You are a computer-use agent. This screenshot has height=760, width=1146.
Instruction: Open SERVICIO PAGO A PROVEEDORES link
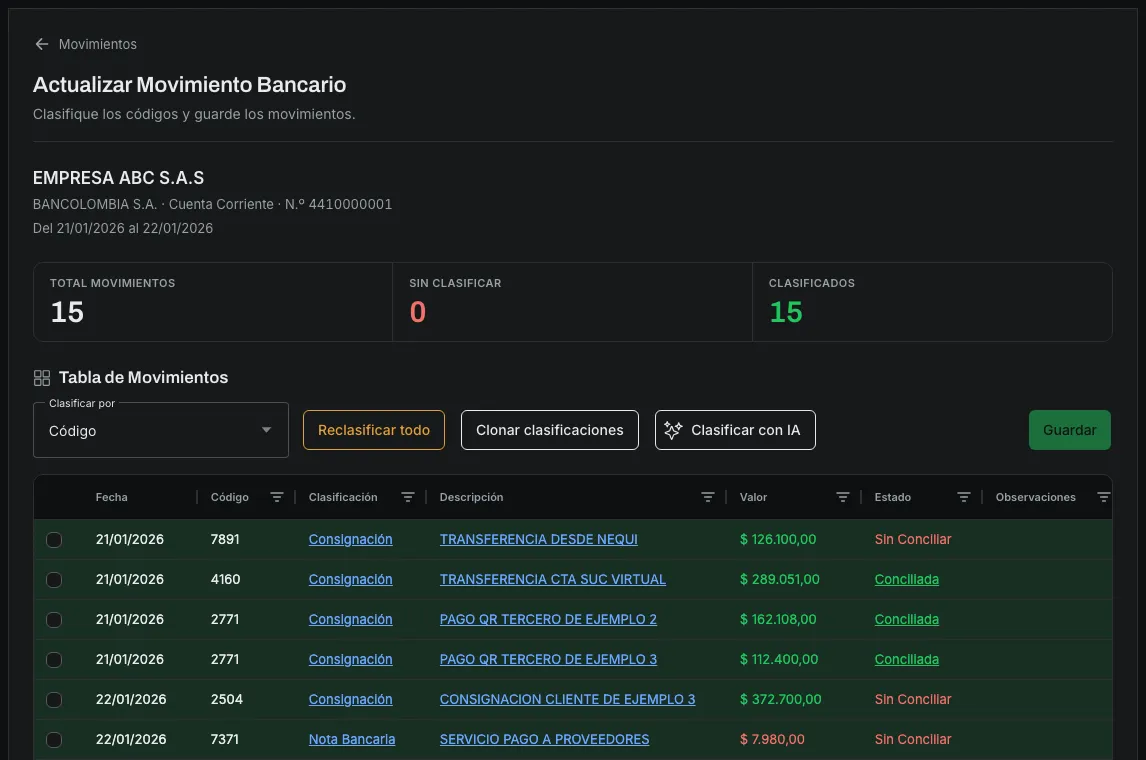(544, 740)
